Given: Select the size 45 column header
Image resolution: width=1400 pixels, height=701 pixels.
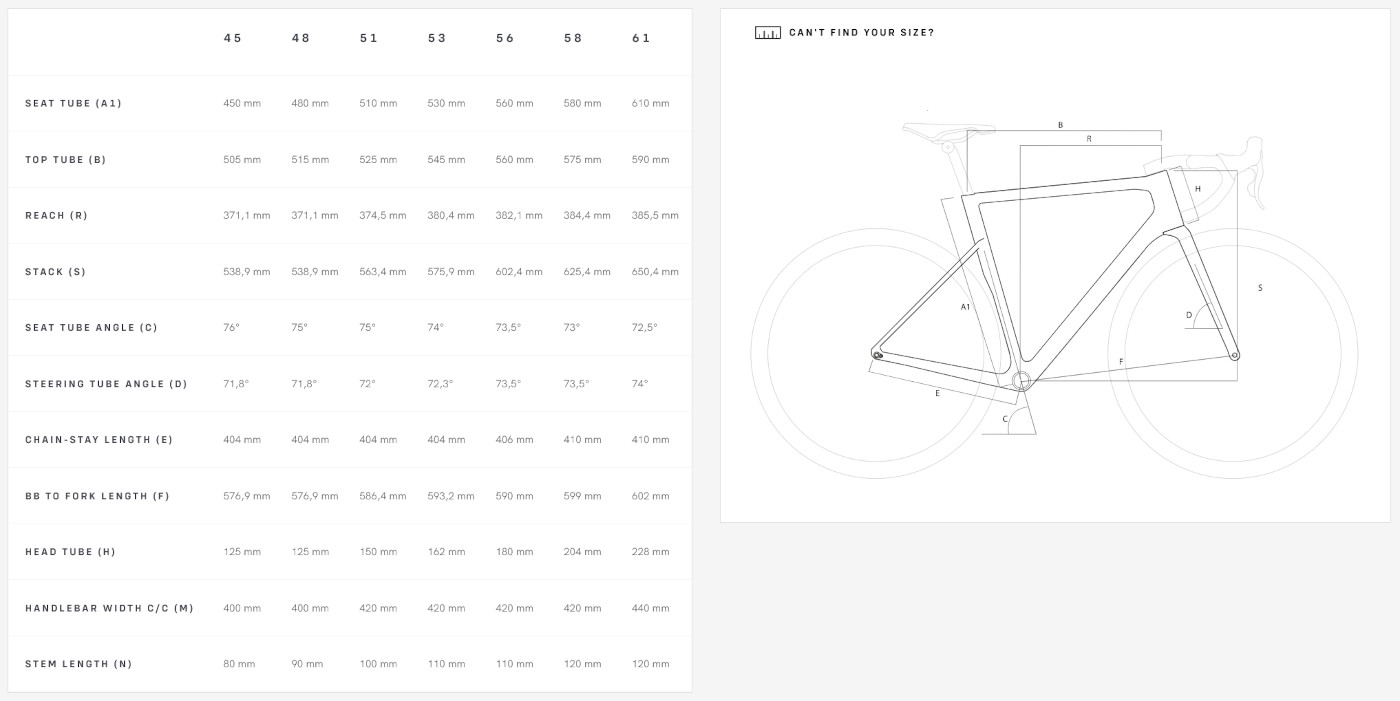Looking at the screenshot, I should pos(232,38).
